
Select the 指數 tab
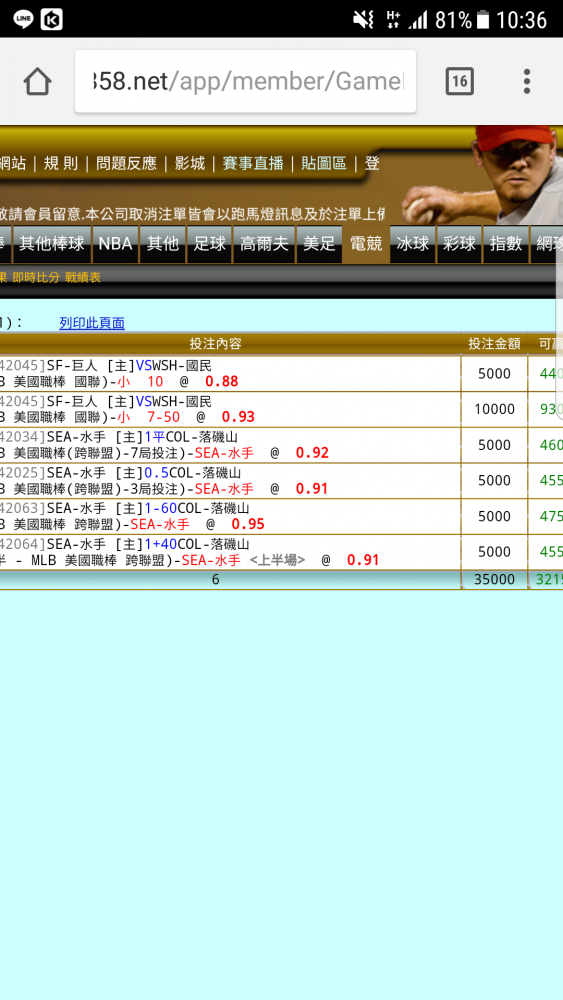[x=506, y=244]
